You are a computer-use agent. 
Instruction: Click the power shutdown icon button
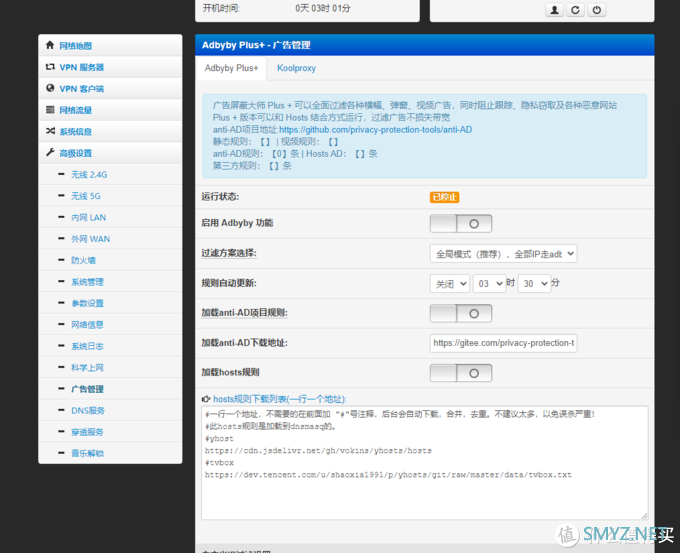click(x=597, y=10)
